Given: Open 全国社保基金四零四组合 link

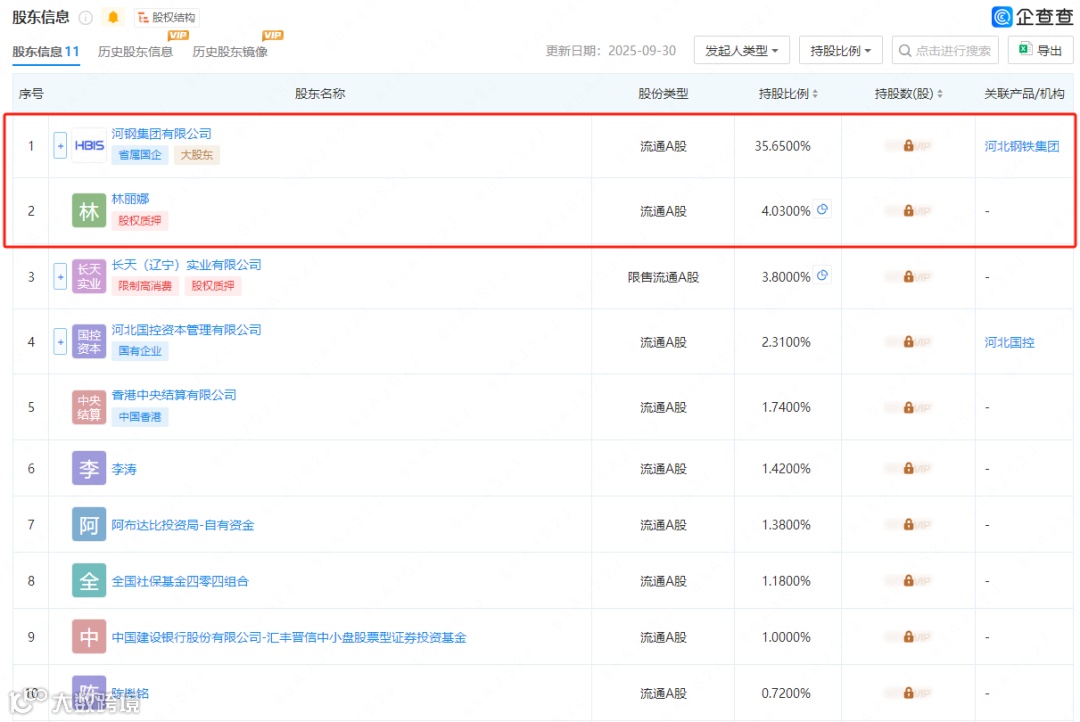Looking at the screenshot, I should [x=180, y=581].
